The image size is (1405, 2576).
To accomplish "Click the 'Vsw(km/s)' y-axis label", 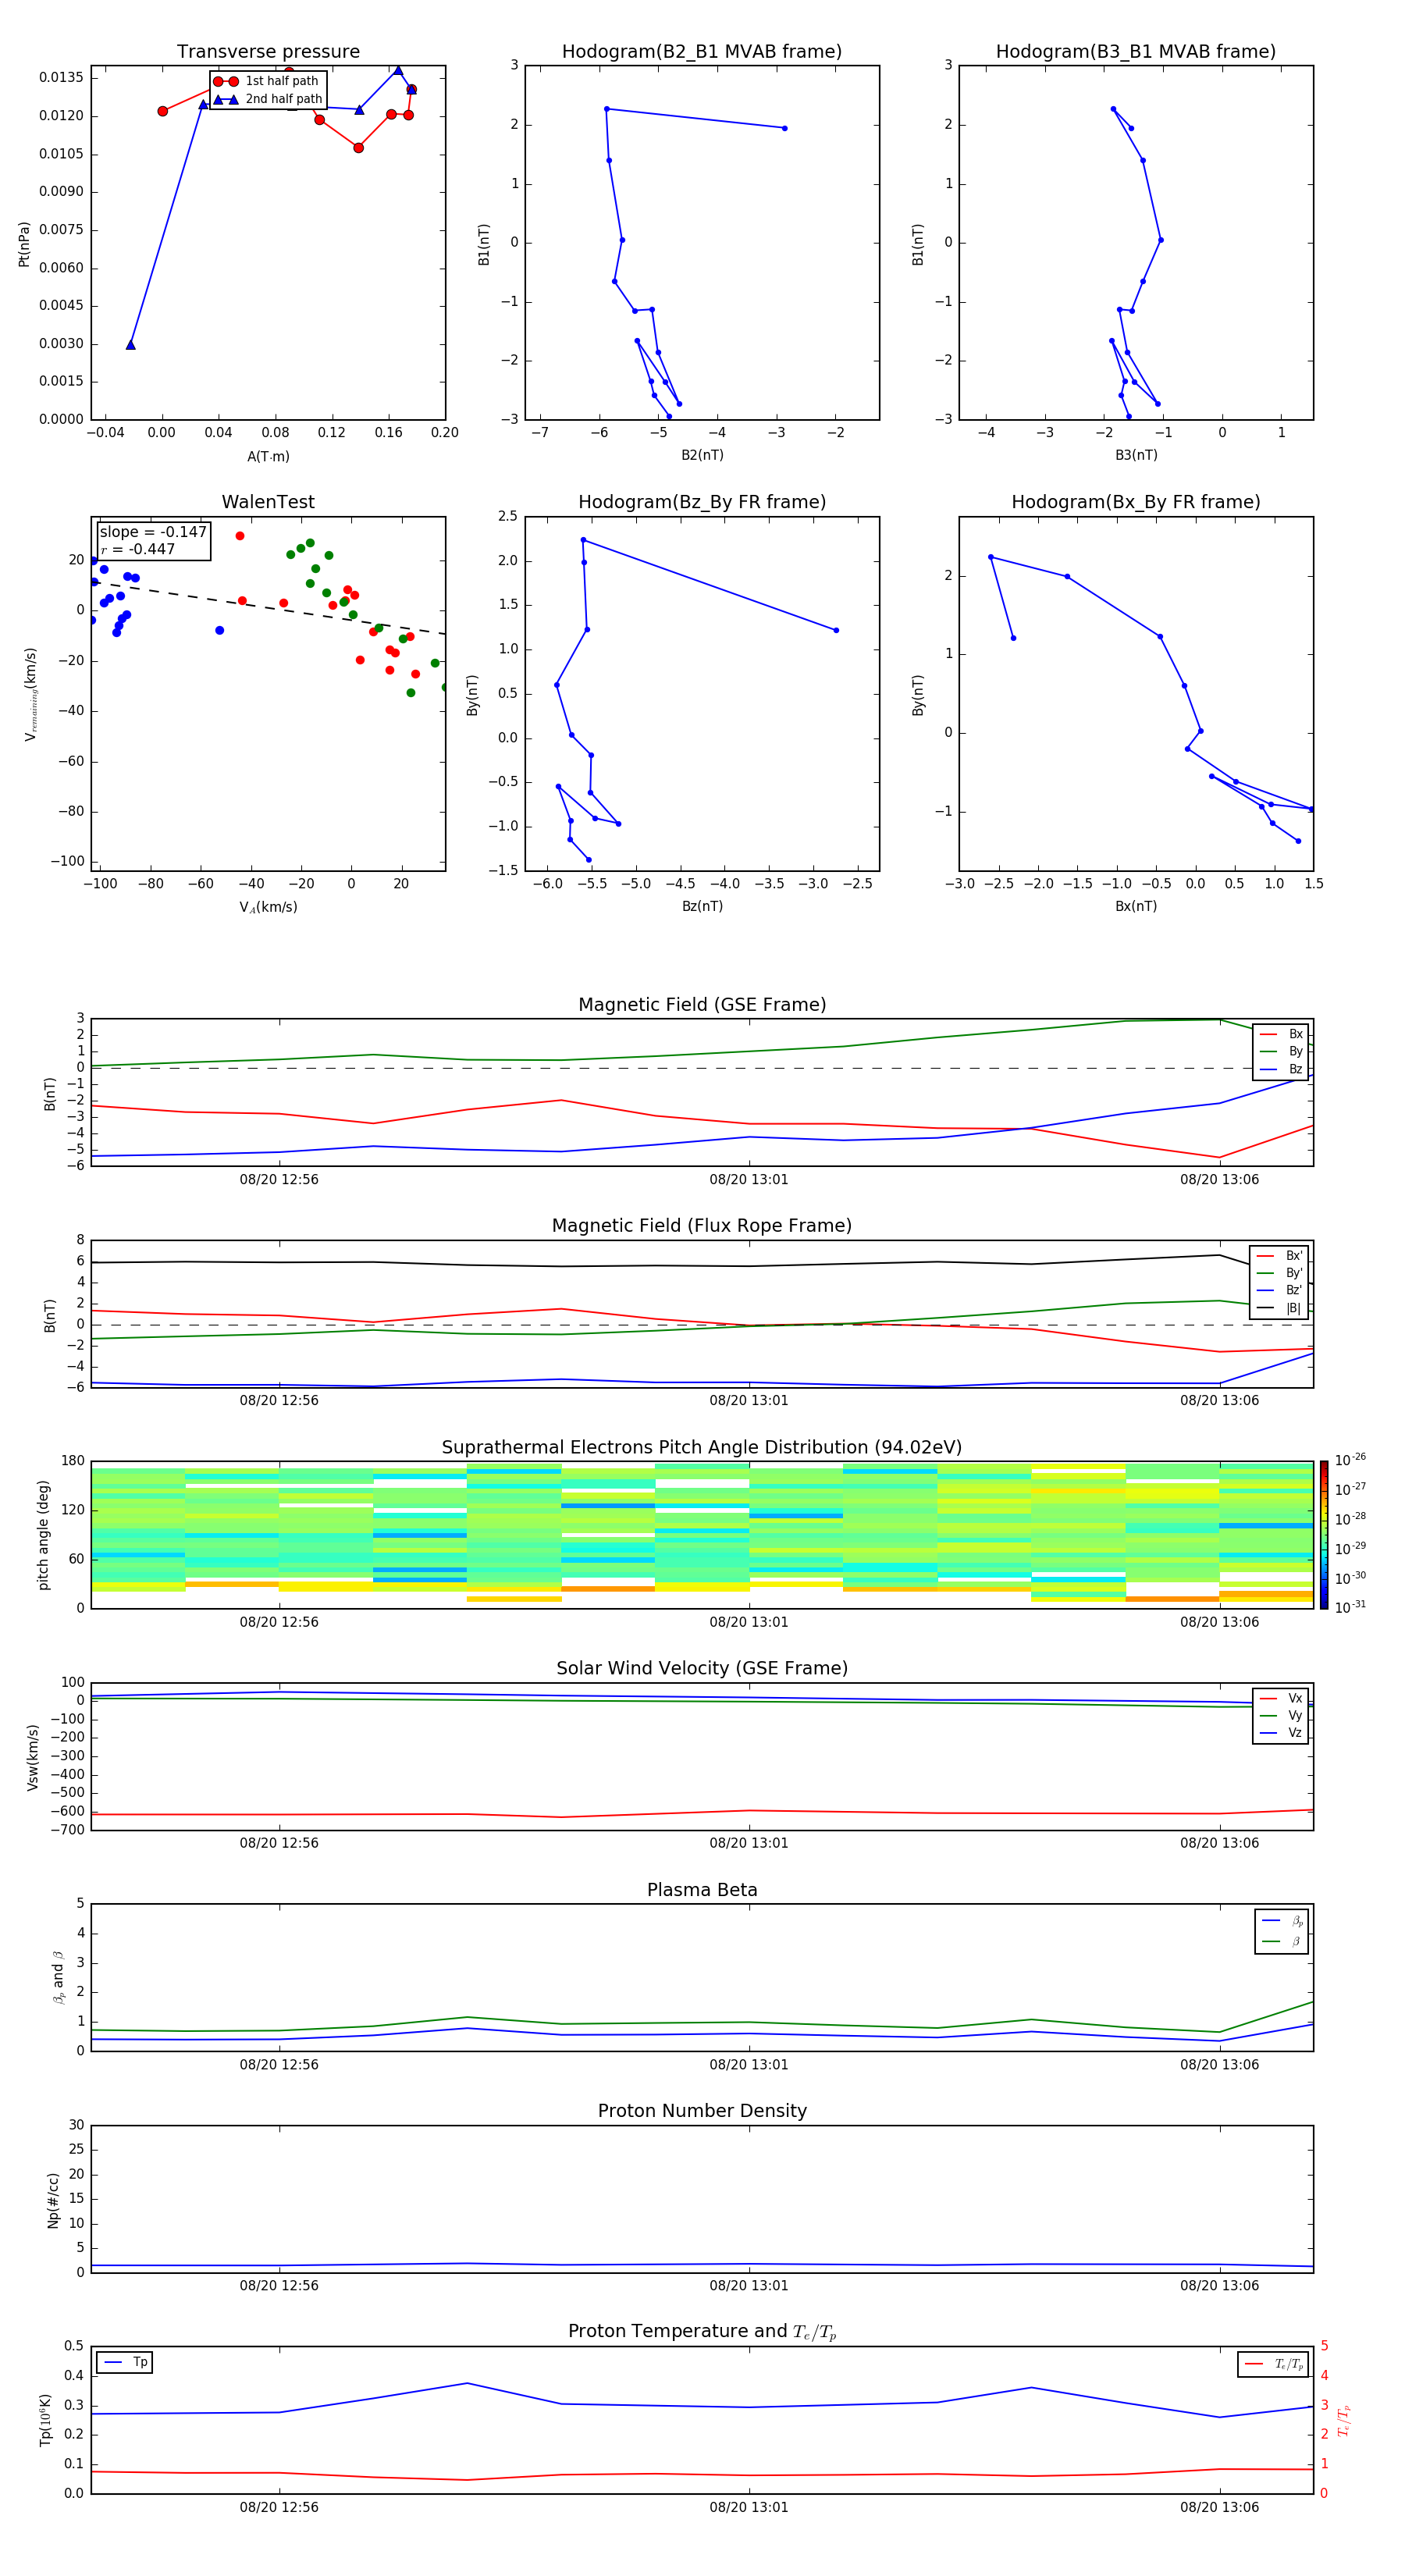I will click(x=33, y=1757).
